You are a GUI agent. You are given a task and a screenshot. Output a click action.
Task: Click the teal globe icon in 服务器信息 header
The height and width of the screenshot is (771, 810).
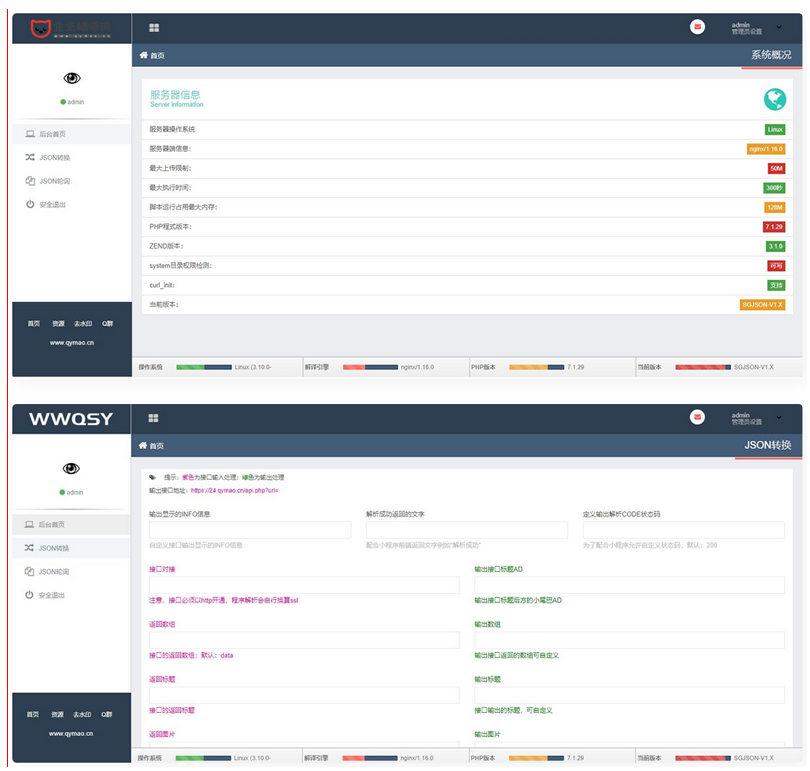772,98
